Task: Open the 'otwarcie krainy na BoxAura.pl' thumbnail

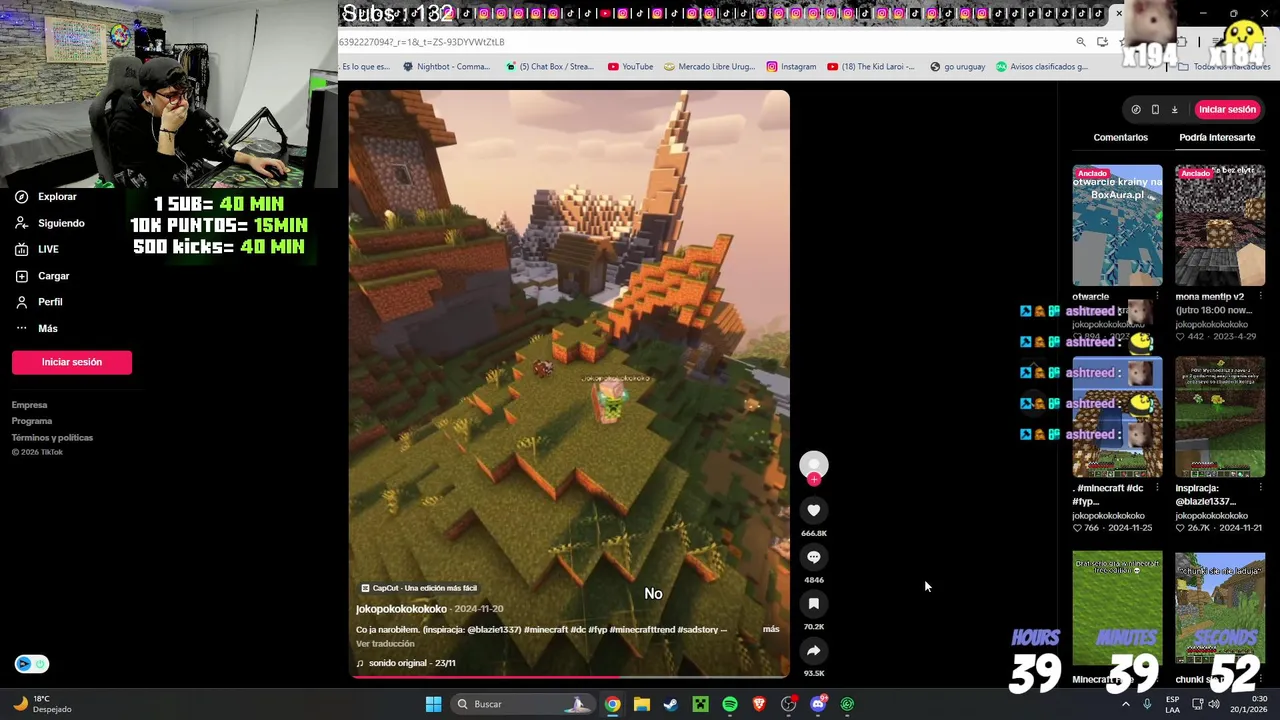Action: (1117, 225)
